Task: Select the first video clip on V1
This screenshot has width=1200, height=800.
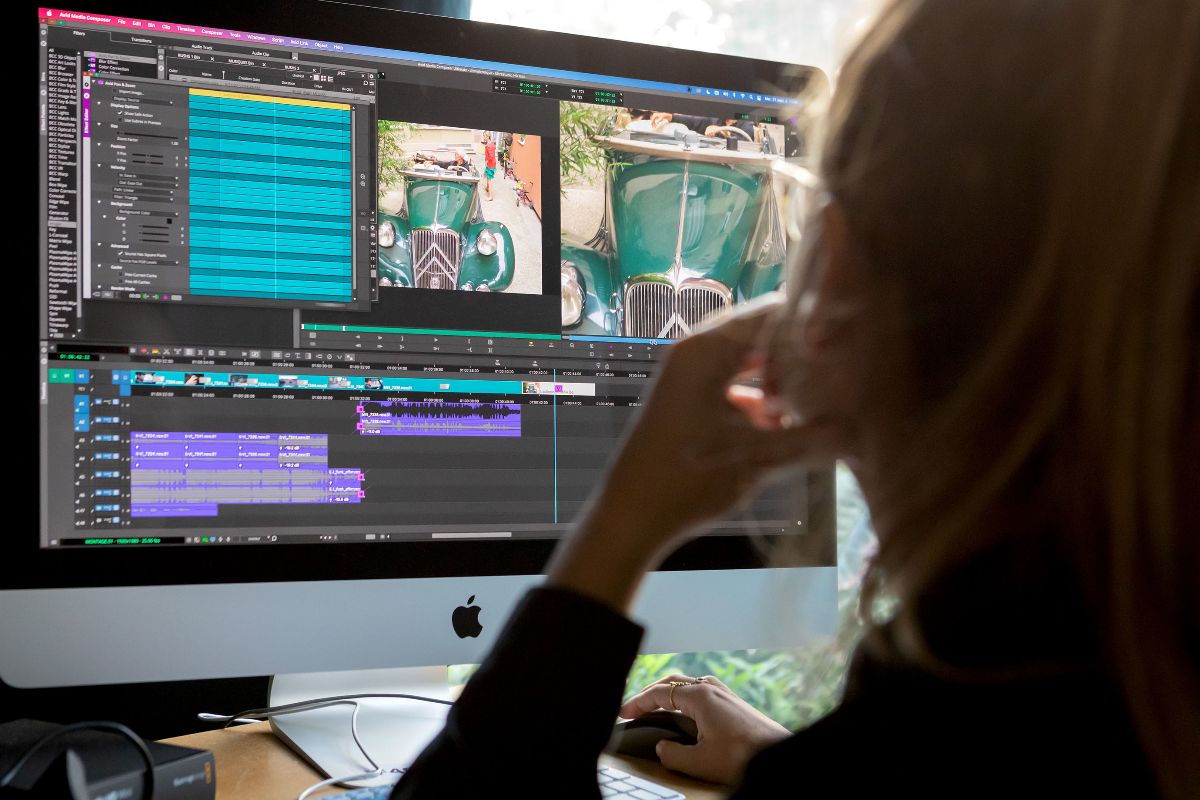Action: coord(158,378)
